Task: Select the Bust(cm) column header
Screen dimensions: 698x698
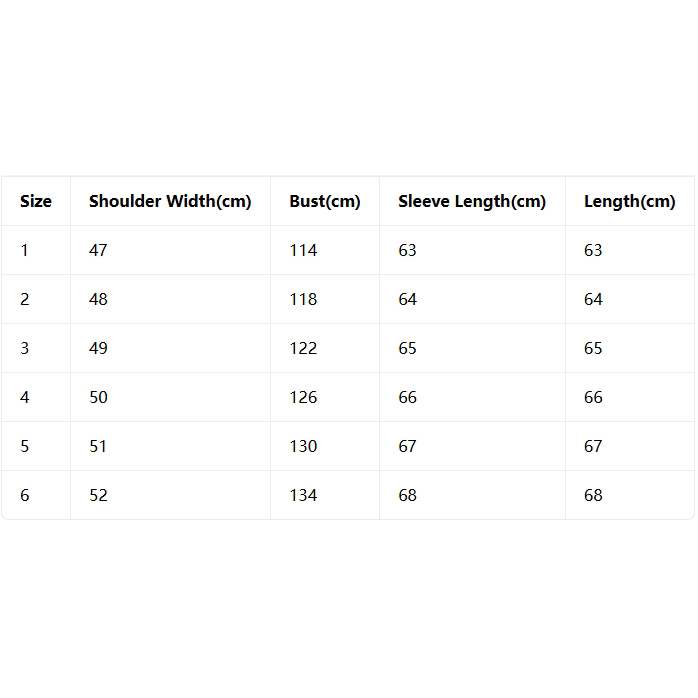Action: click(x=325, y=201)
